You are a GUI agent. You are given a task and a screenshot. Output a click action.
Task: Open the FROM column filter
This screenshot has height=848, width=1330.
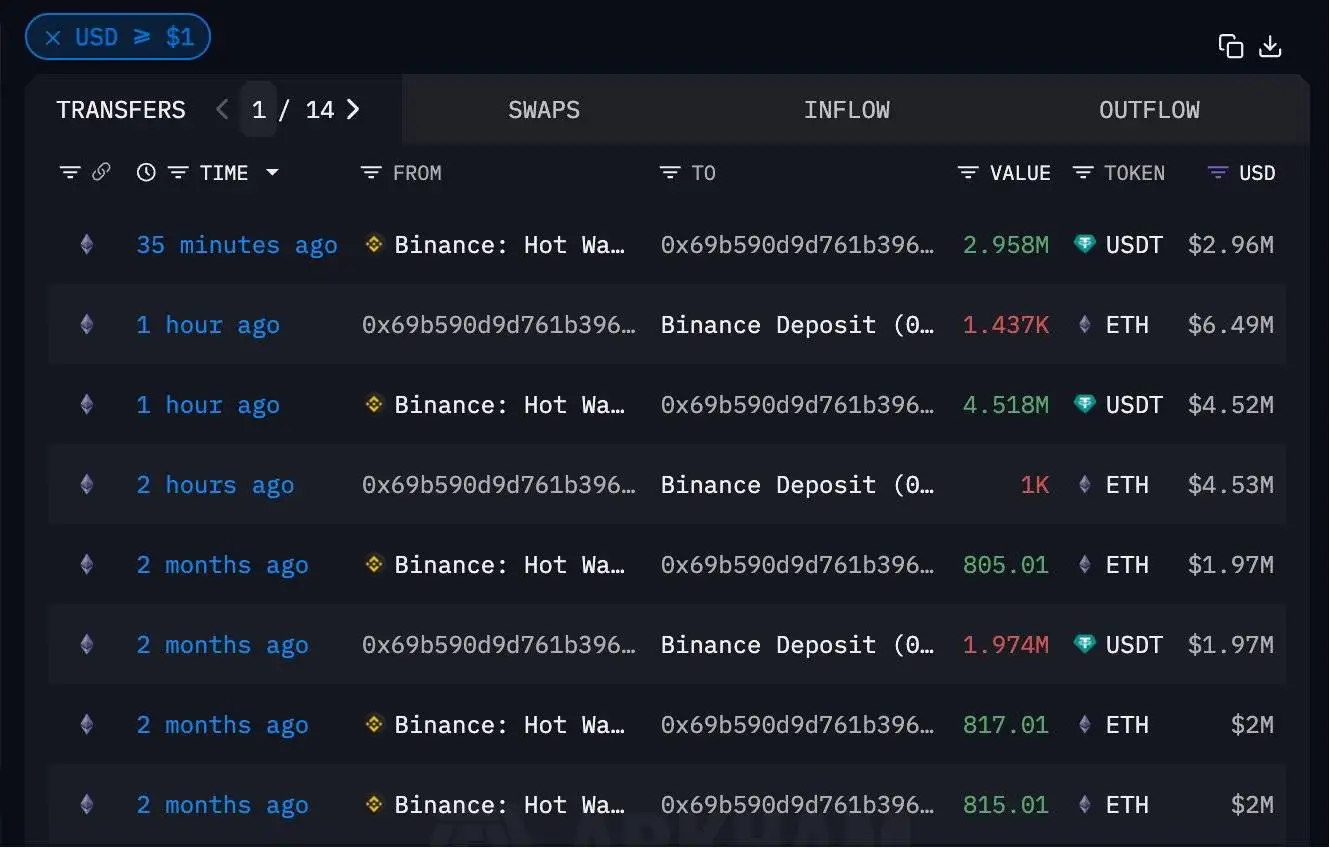tap(371, 173)
